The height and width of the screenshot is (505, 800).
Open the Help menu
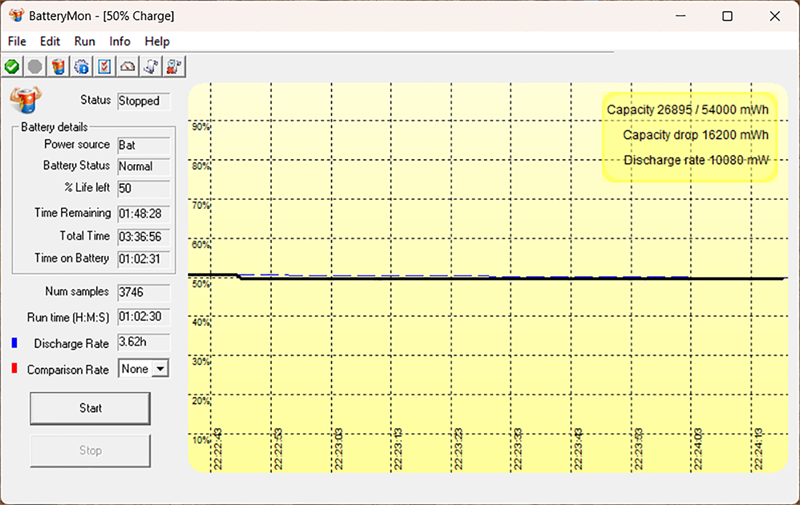tap(157, 41)
